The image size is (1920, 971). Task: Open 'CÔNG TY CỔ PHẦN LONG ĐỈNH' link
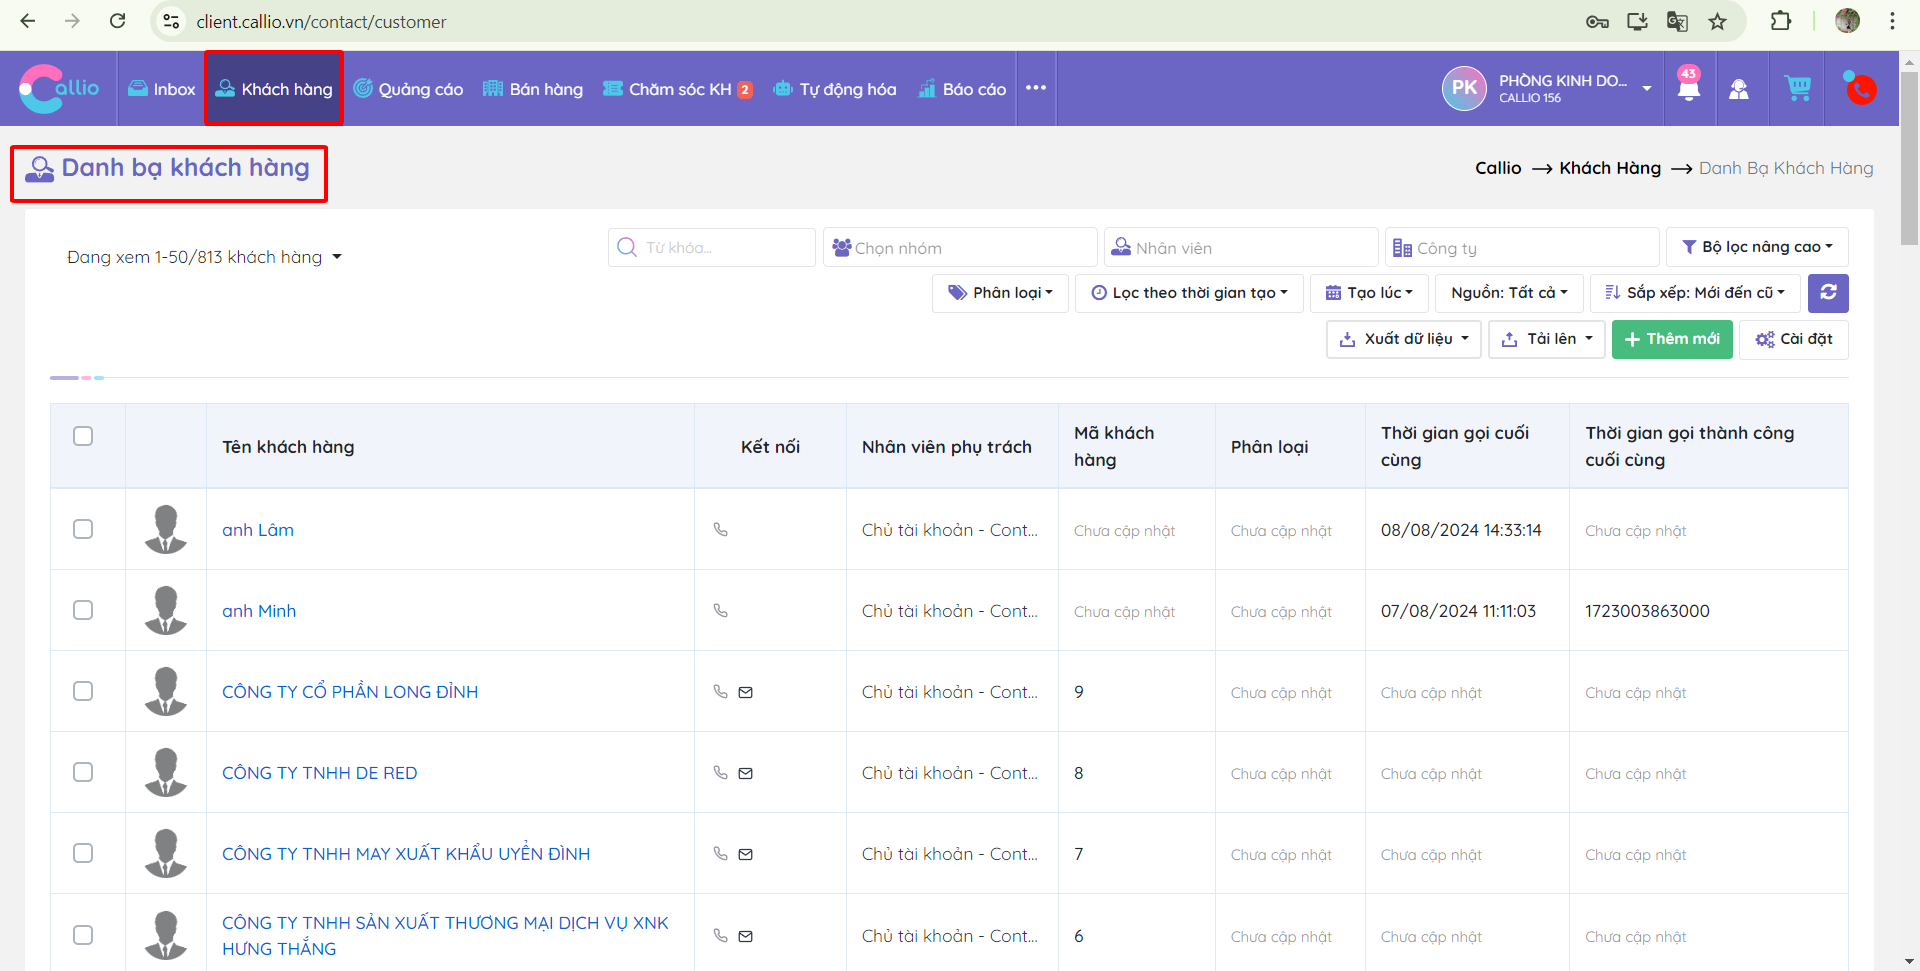tap(350, 692)
